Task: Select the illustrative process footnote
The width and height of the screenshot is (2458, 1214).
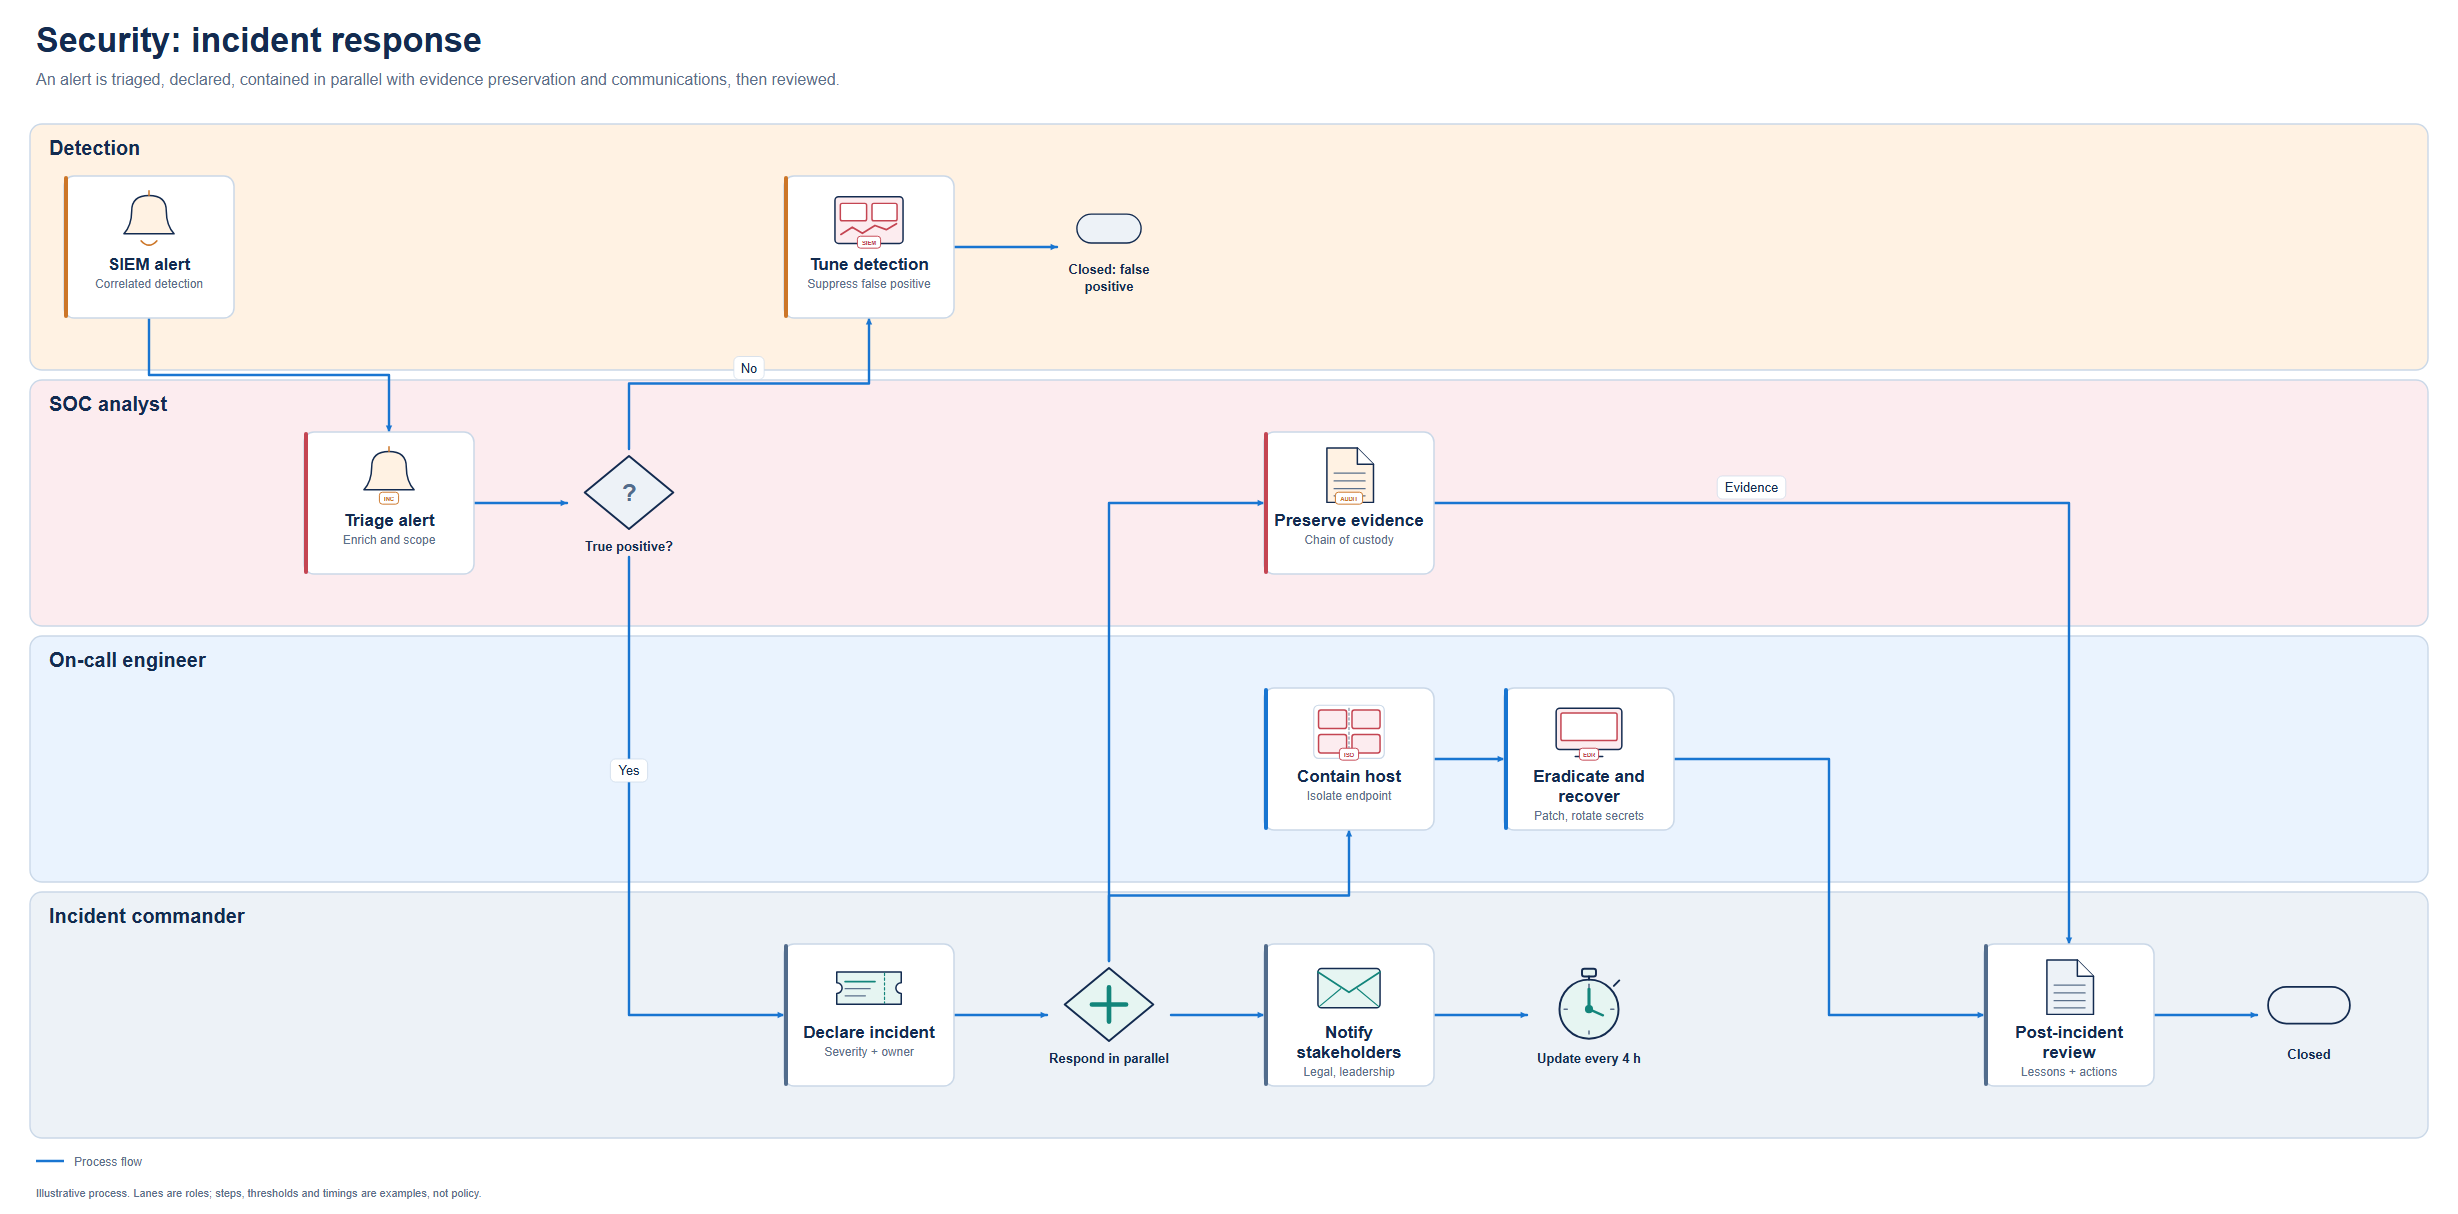Action: [x=259, y=1193]
